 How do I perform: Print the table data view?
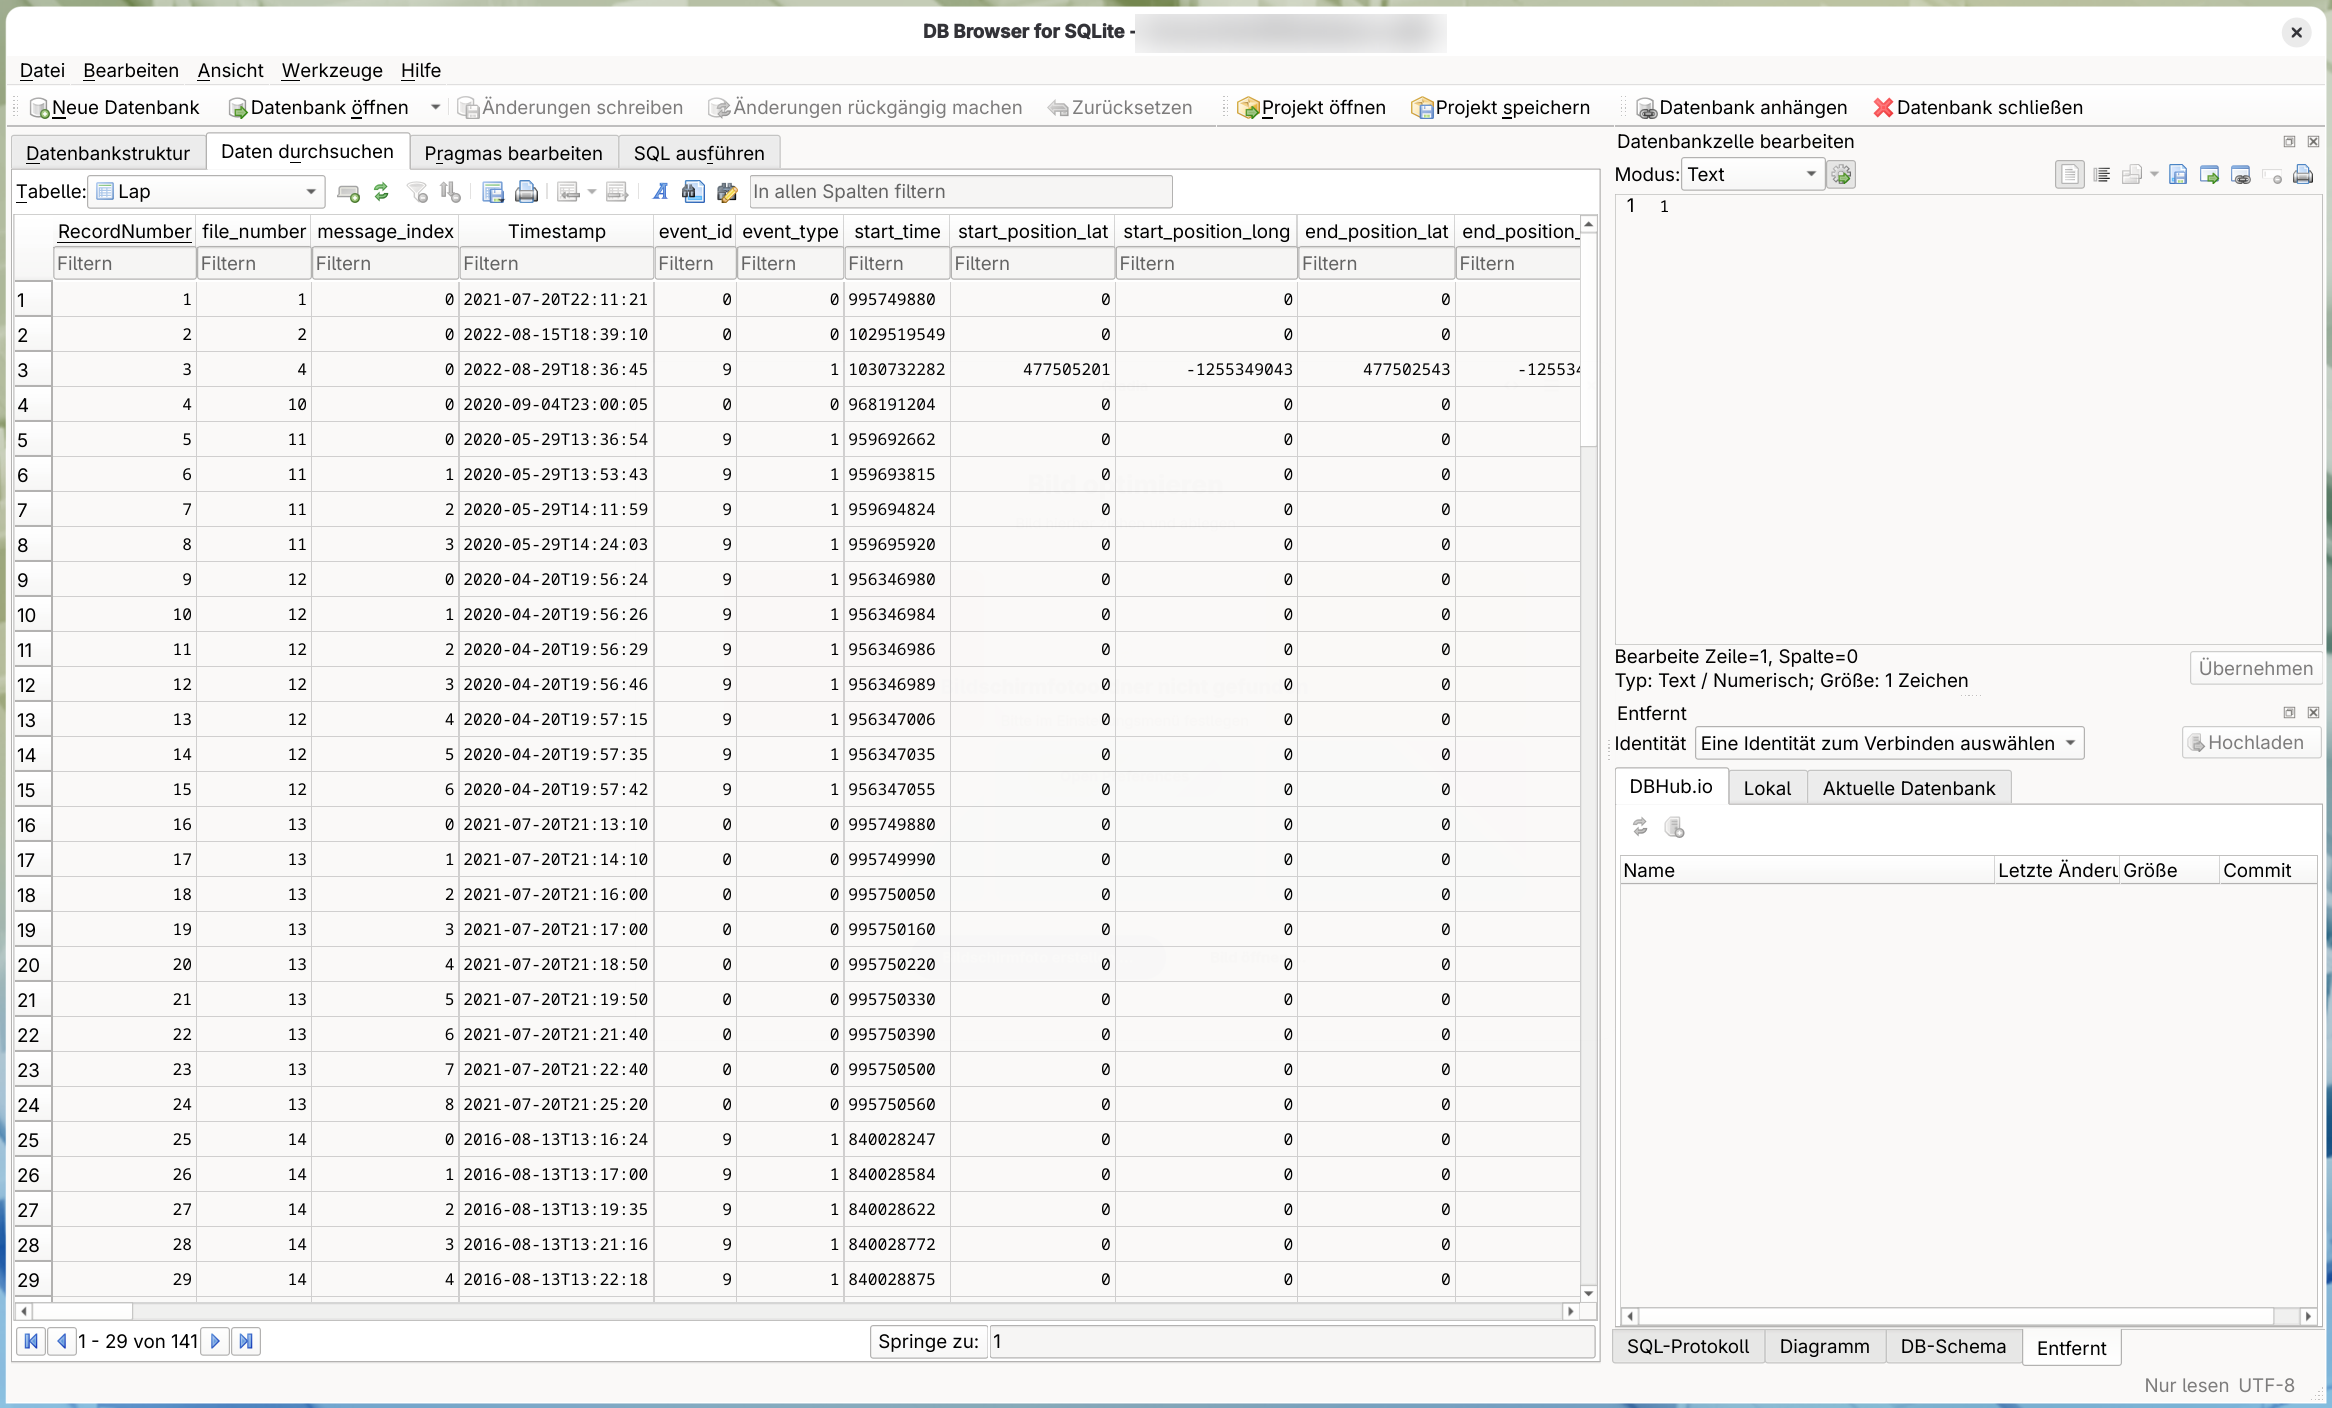526,192
